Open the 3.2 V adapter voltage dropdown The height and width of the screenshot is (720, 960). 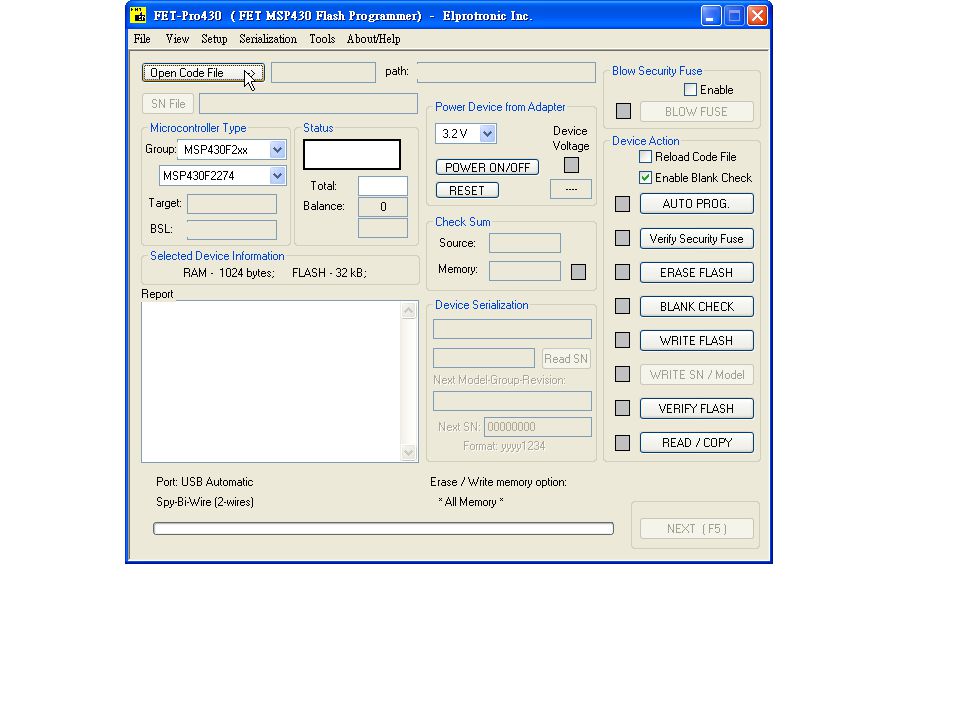pos(487,133)
